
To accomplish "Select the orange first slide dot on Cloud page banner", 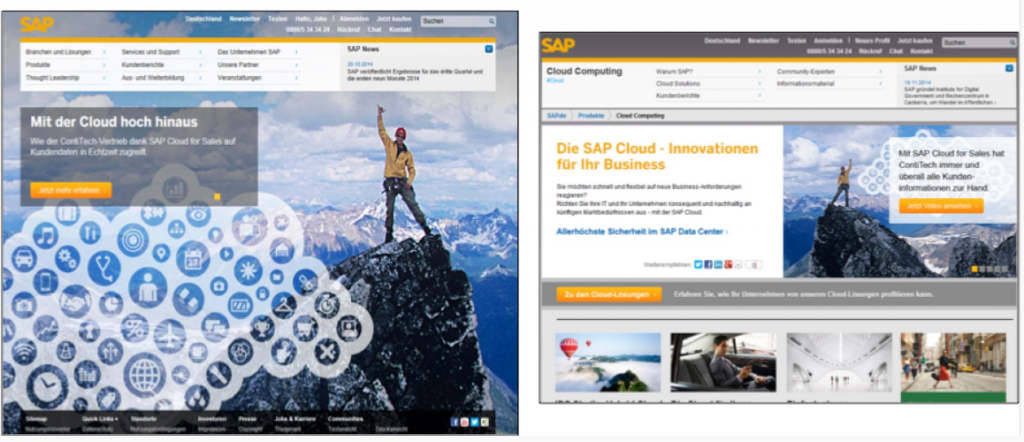I will coord(975,269).
